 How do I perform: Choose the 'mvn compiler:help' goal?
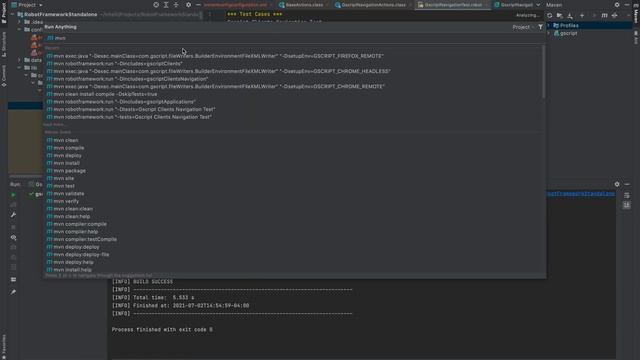(x=72, y=231)
